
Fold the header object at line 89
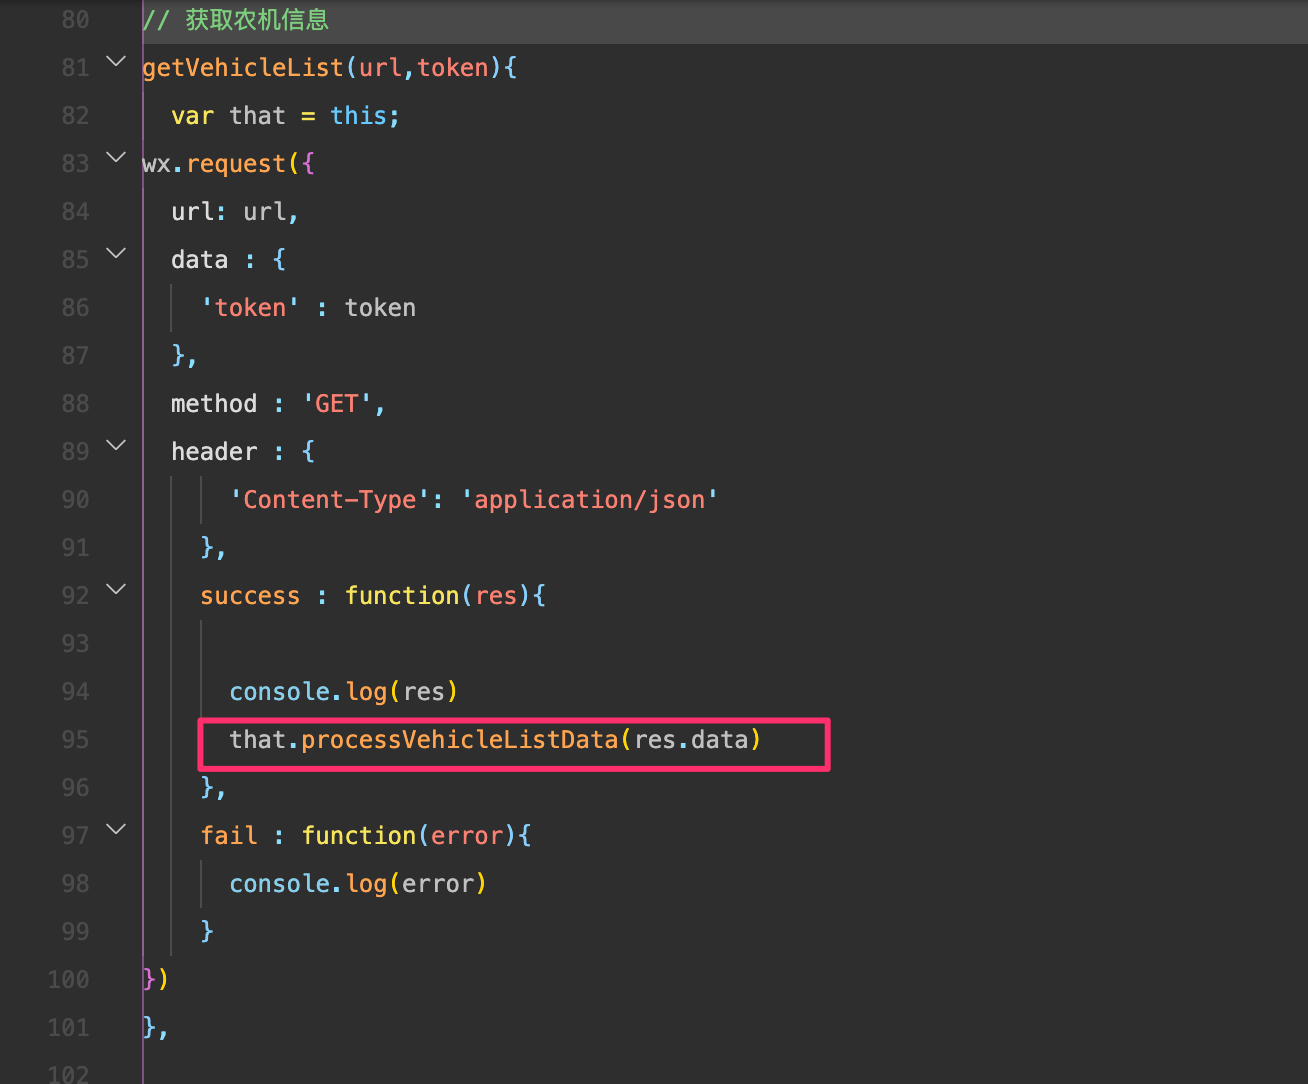[x=116, y=446]
